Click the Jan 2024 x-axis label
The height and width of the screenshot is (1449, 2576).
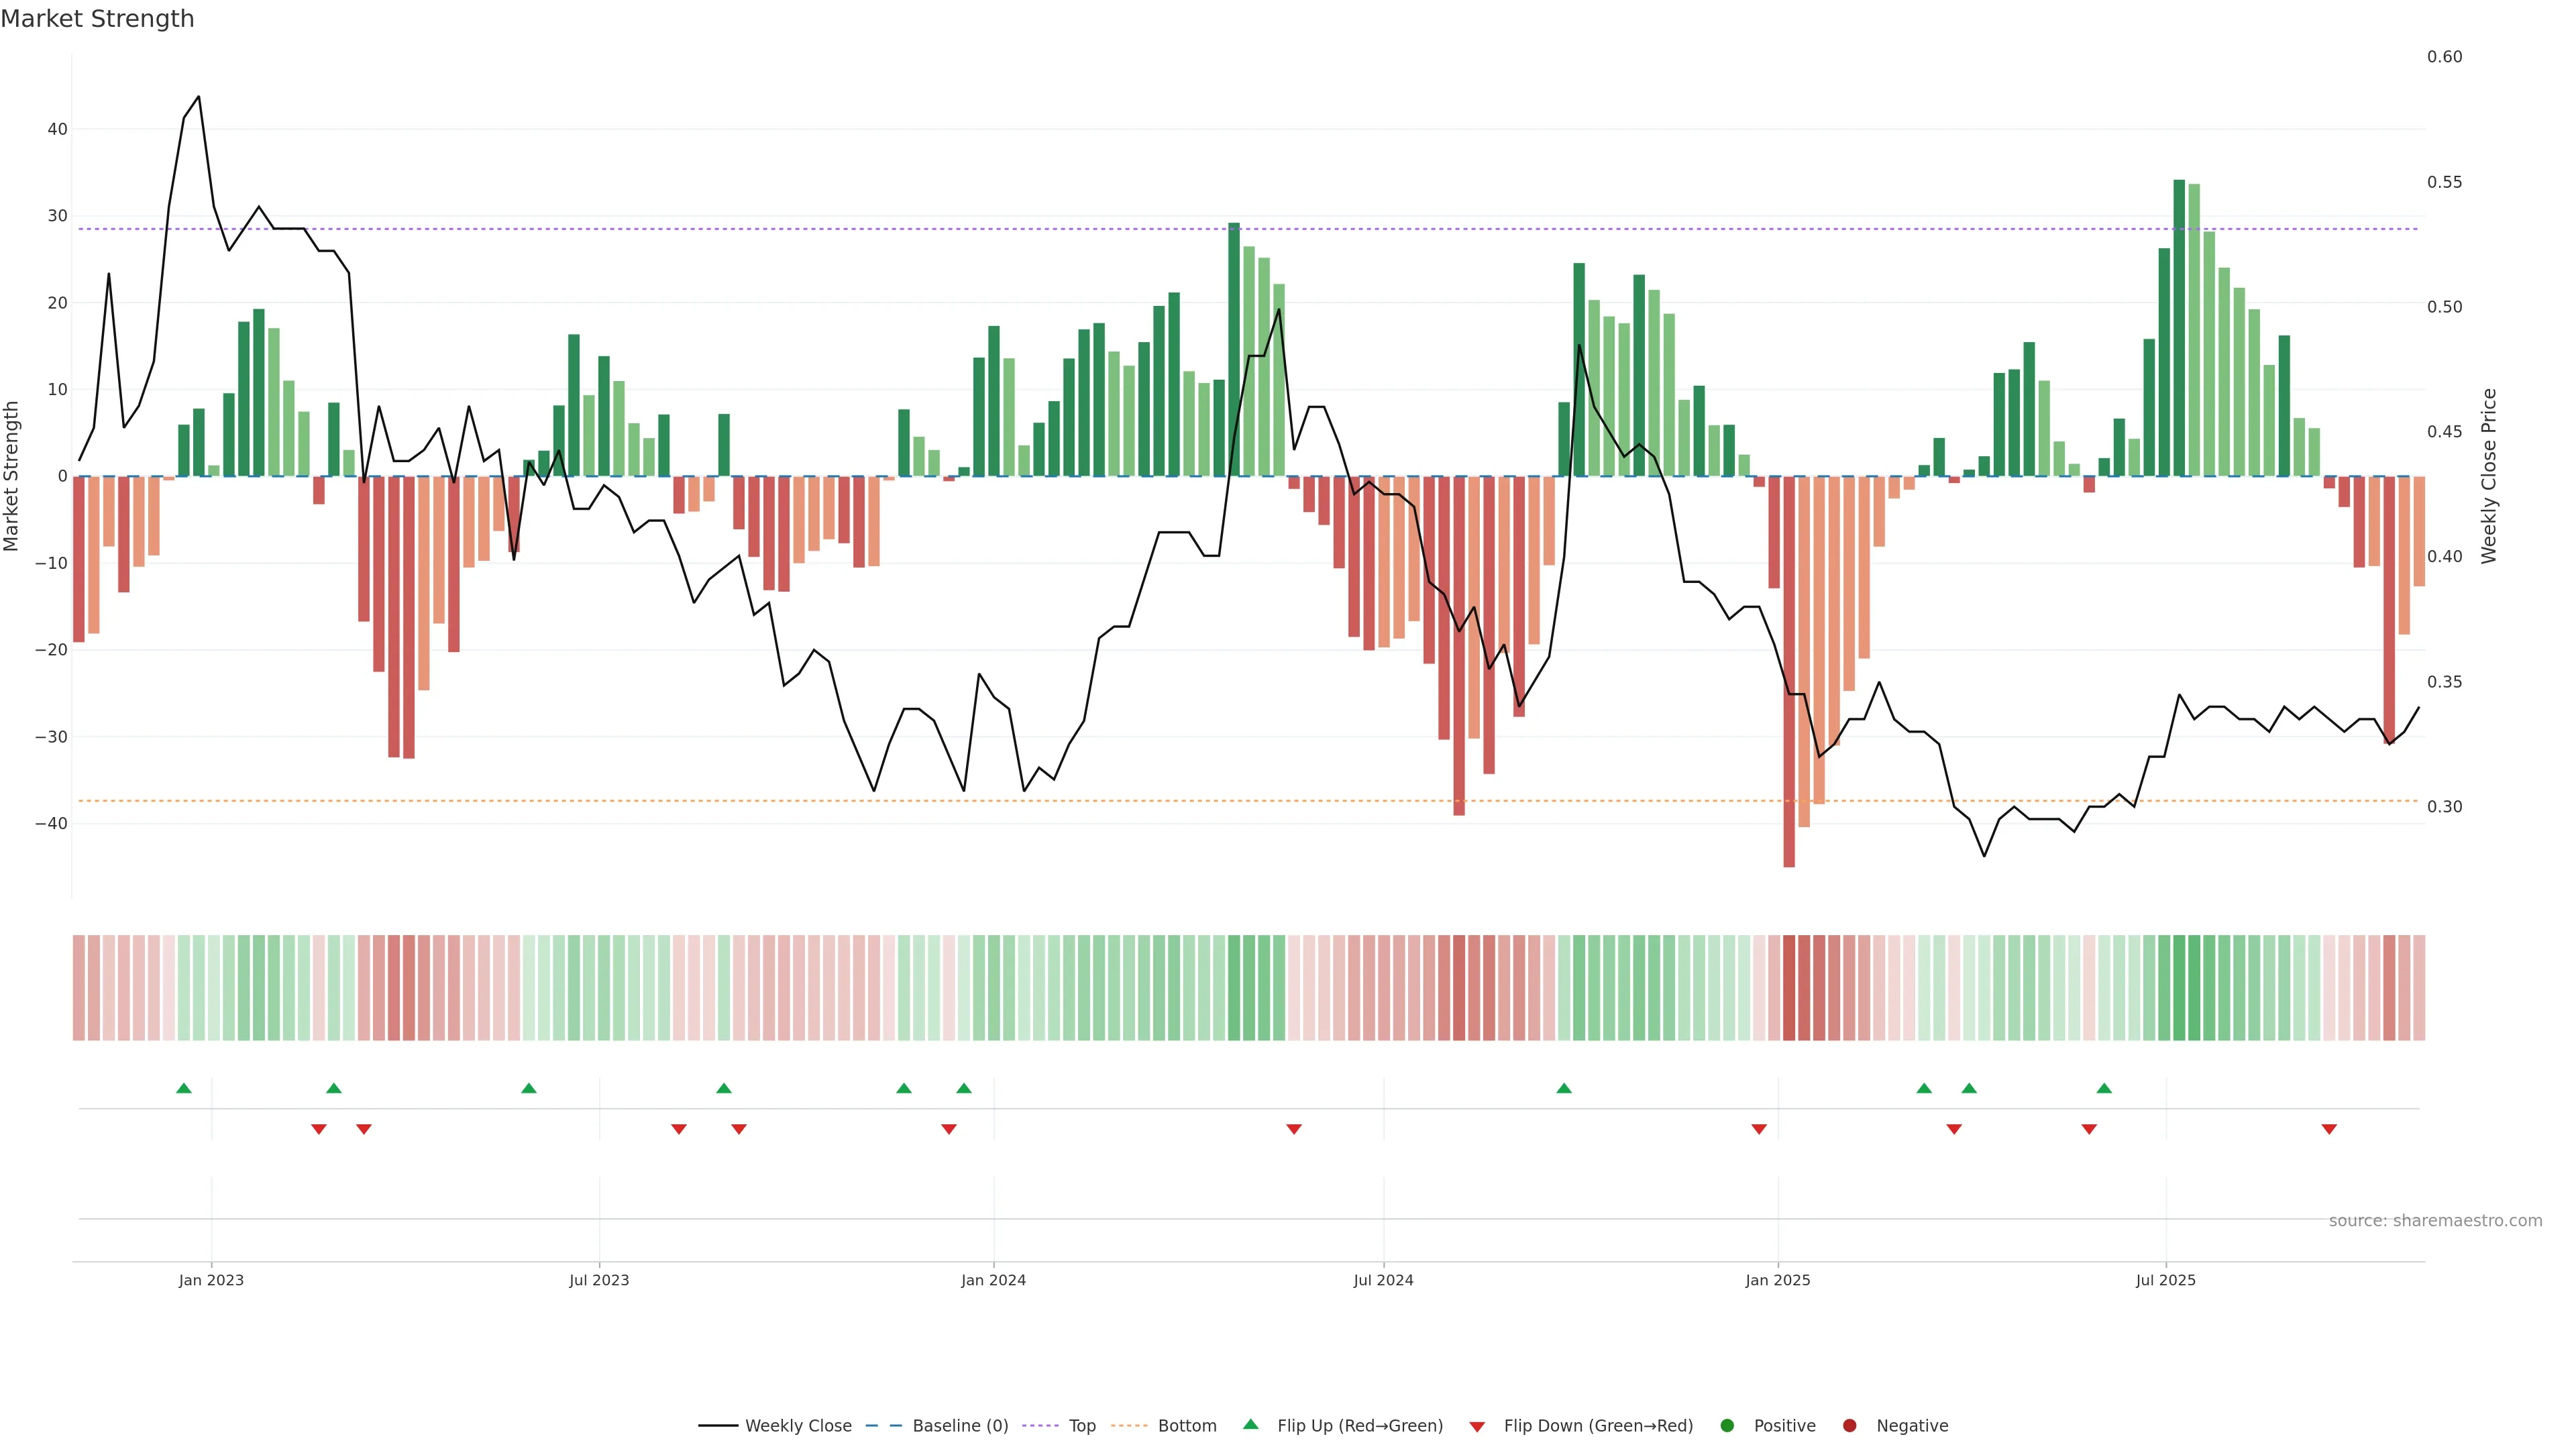pyautogui.click(x=993, y=1280)
